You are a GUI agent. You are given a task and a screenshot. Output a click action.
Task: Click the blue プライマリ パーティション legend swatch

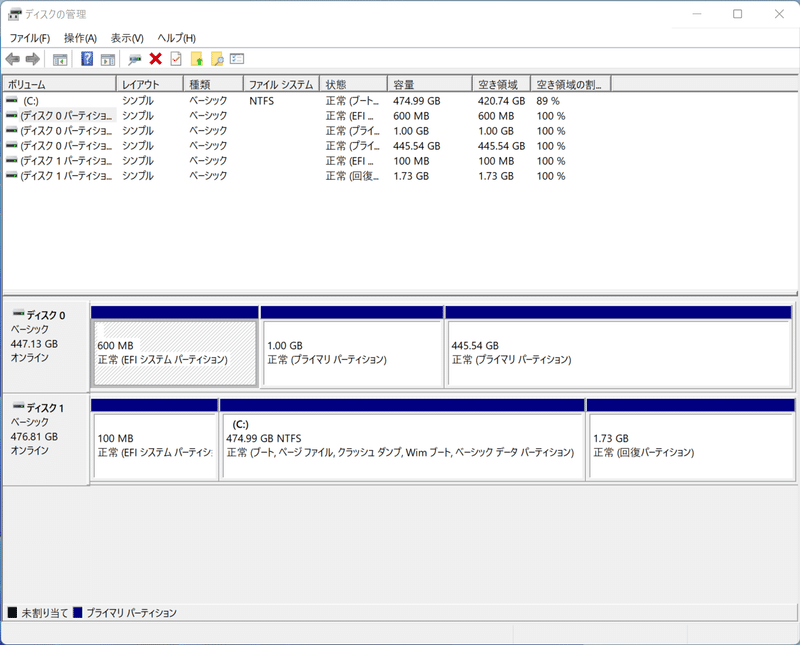tap(78, 612)
